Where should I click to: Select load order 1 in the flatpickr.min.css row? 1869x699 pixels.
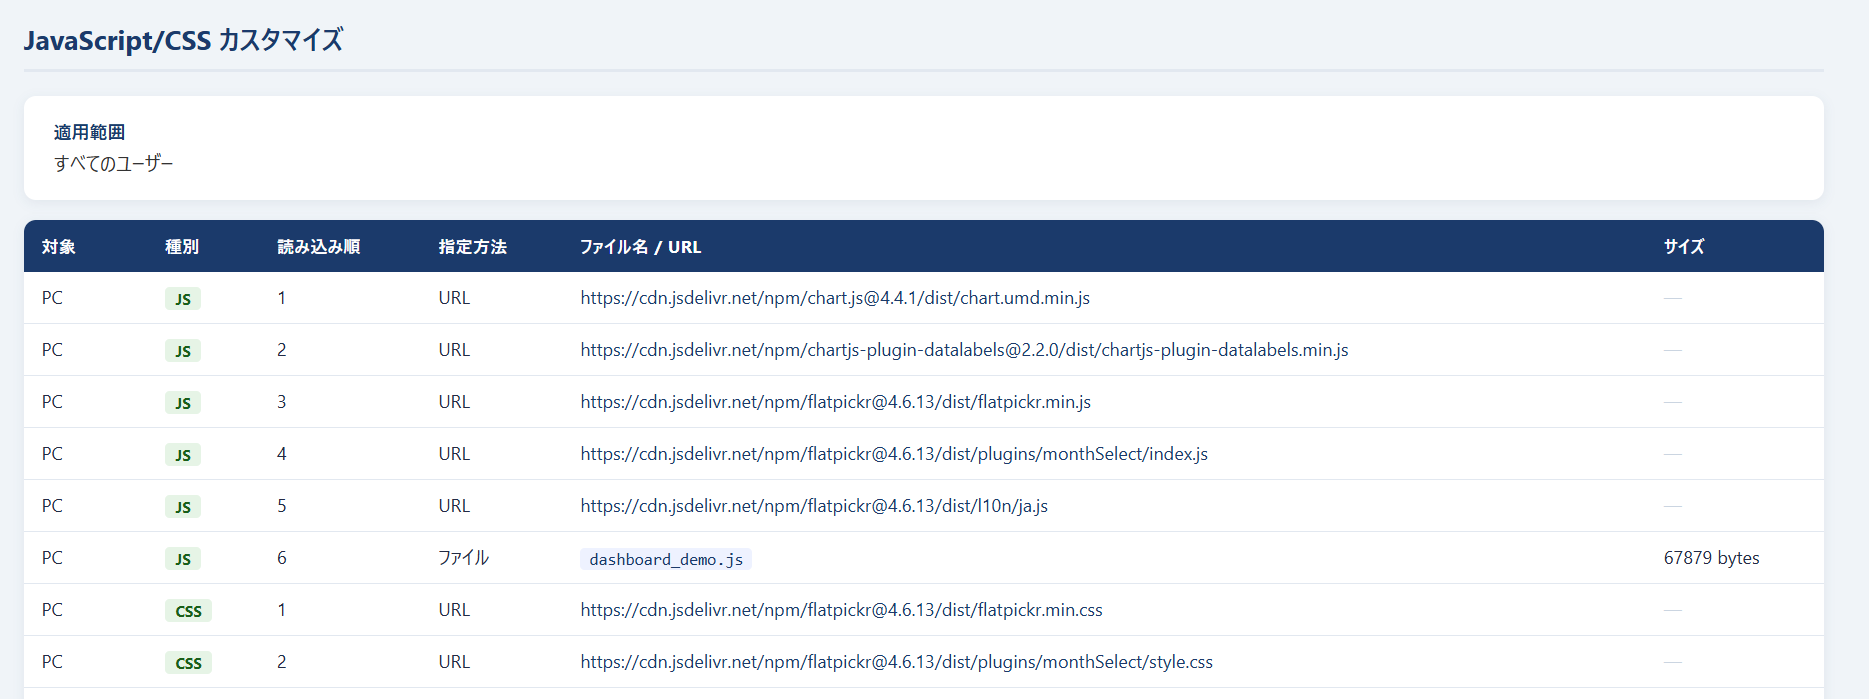[282, 610]
